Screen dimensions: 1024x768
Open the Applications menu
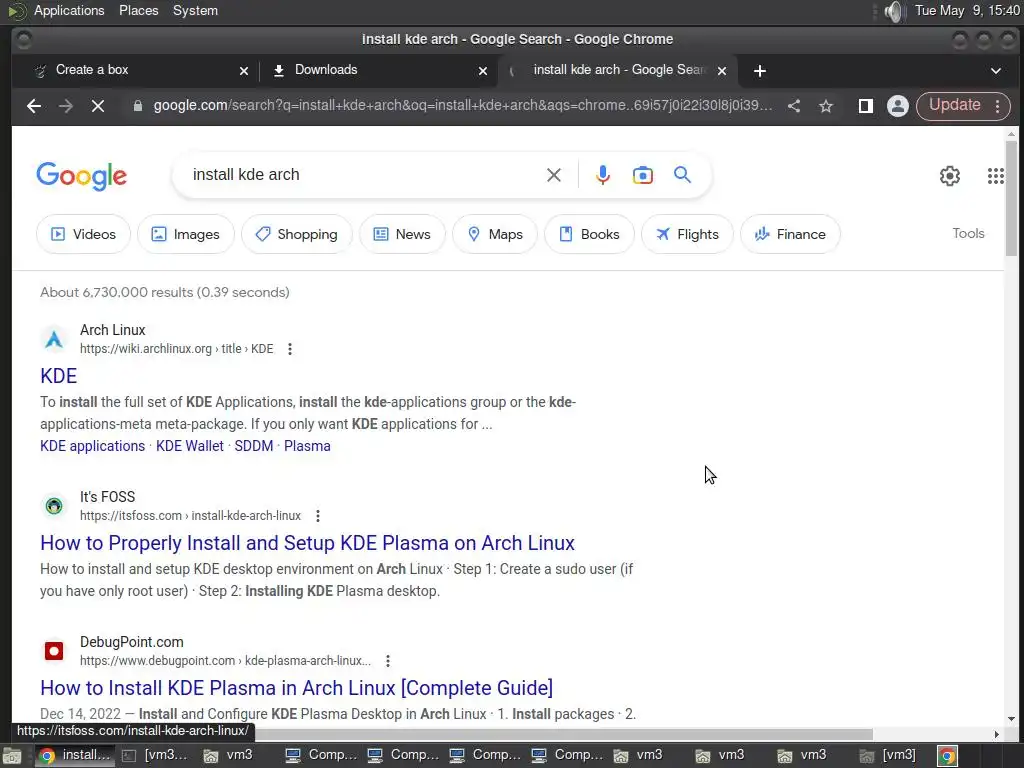(x=69, y=10)
